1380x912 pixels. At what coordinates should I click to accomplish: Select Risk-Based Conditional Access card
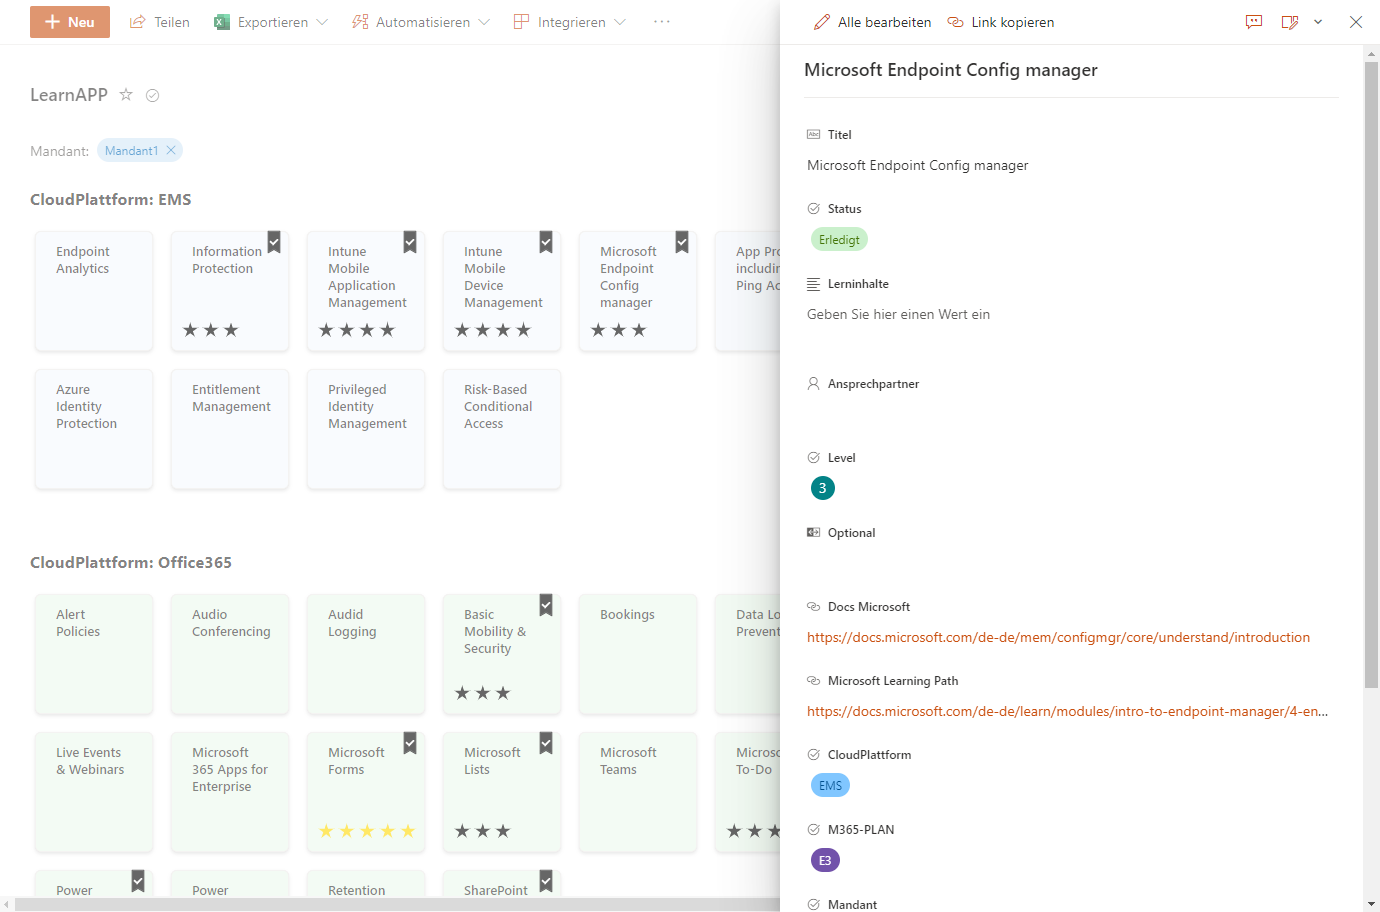click(502, 429)
